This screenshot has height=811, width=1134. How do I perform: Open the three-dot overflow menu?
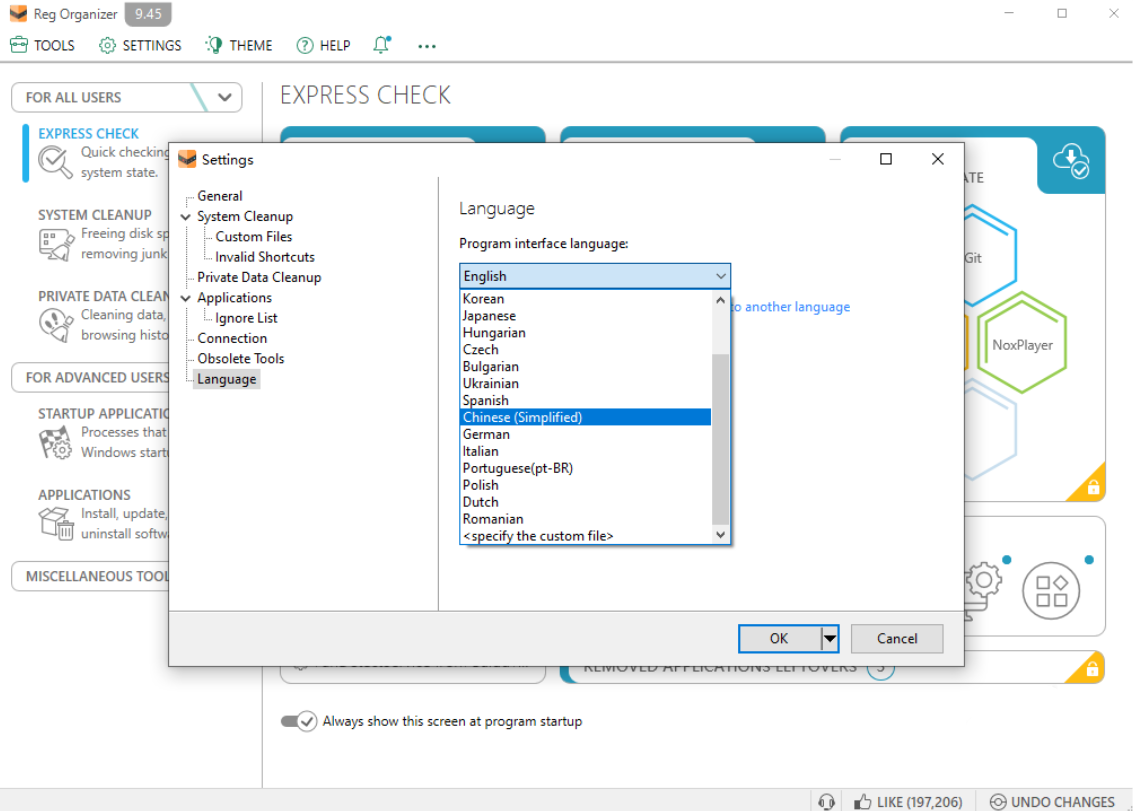coord(427,46)
